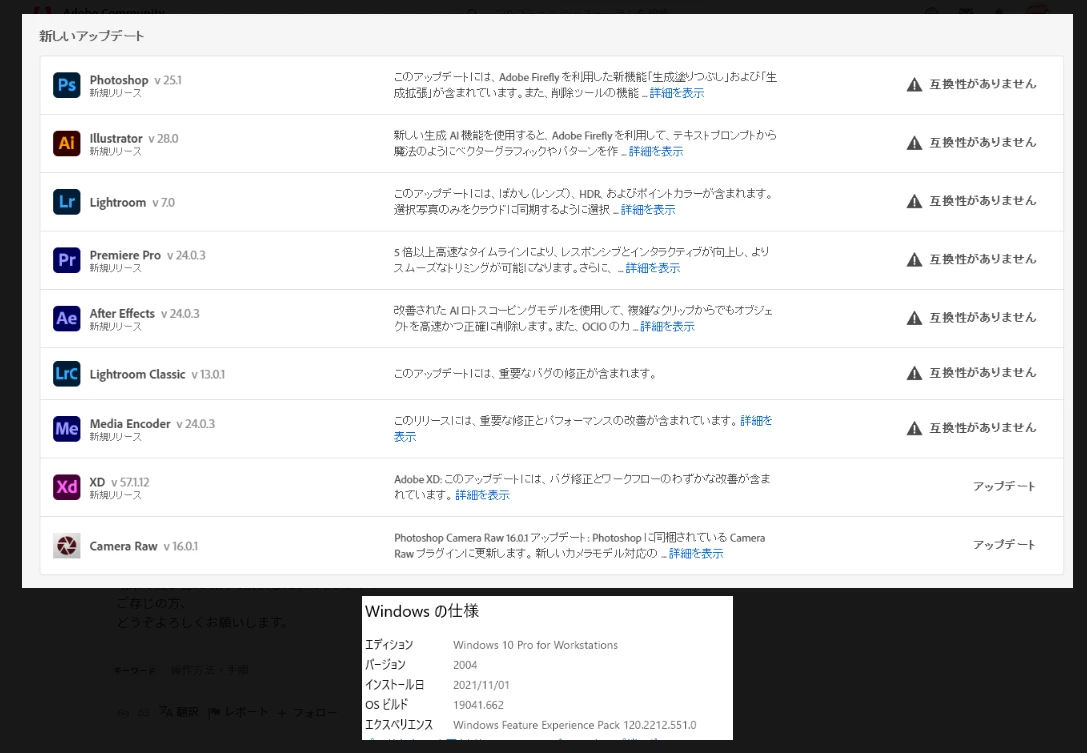Image resolution: width=1087 pixels, height=753 pixels.
Task: Open 詳細を表示 link for XD
Action: [482, 495]
